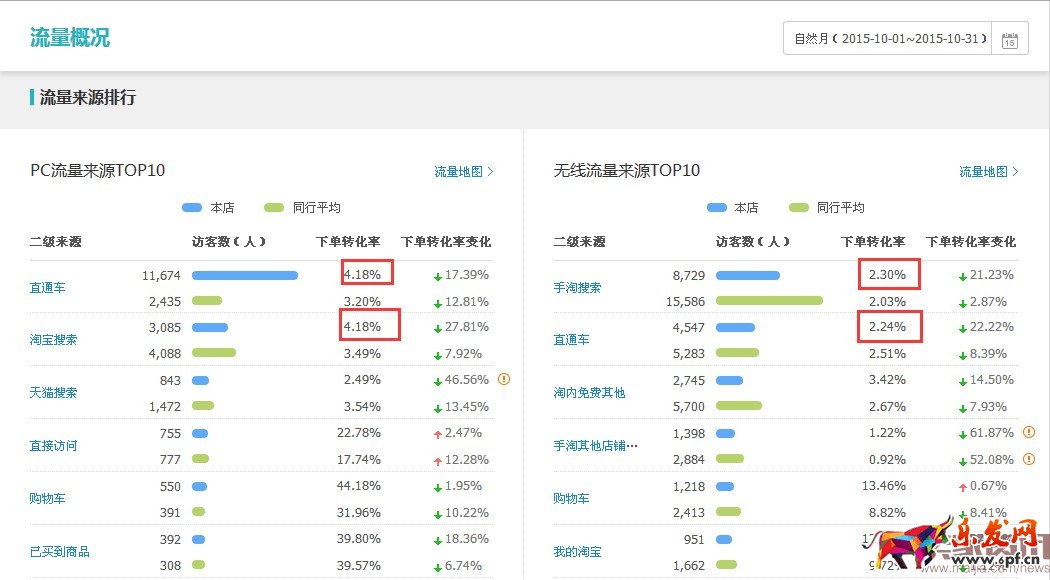The width and height of the screenshot is (1050, 580).
Task: Click blue visitor bar for 11,674 直通车
Action: pos(244,275)
